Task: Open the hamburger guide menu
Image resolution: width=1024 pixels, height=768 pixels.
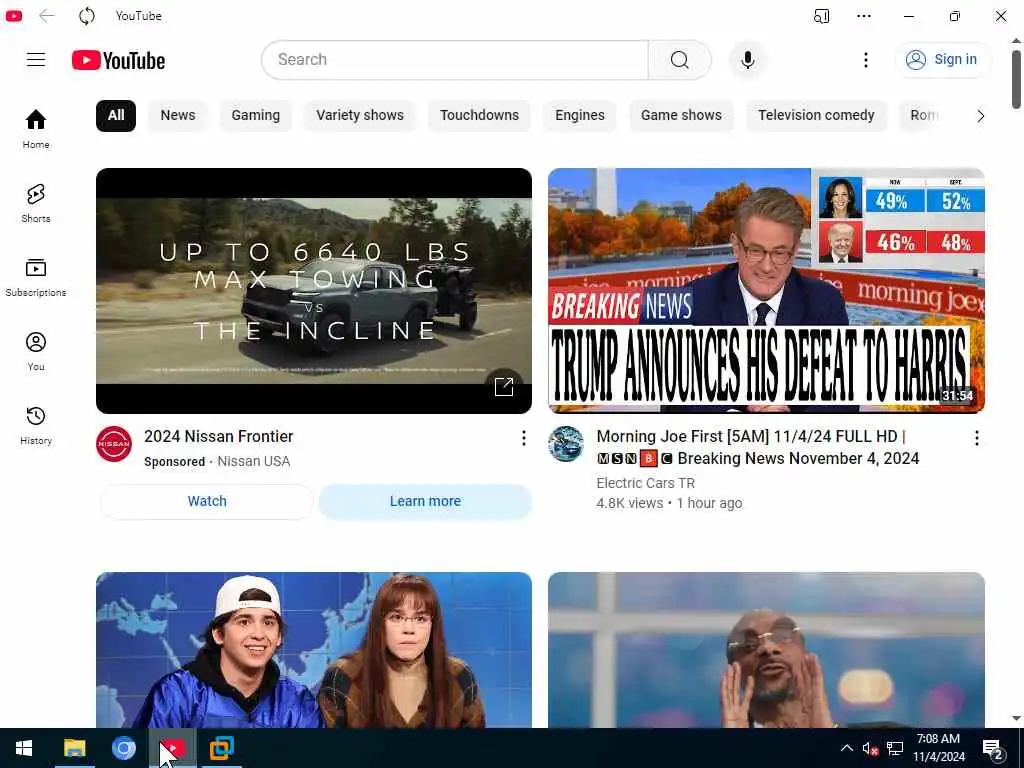Action: (36, 59)
